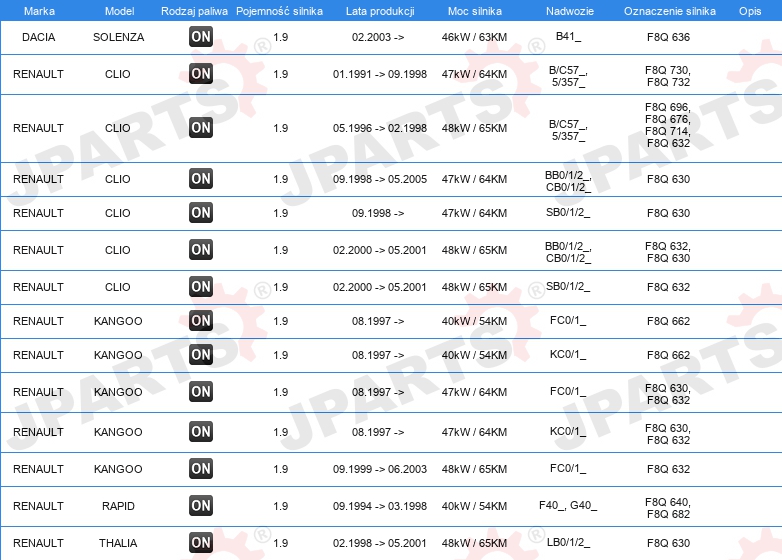Click the ON badge in the Clio F8Q 632, F8Q 630 row
The image size is (782, 560).
click(x=201, y=249)
